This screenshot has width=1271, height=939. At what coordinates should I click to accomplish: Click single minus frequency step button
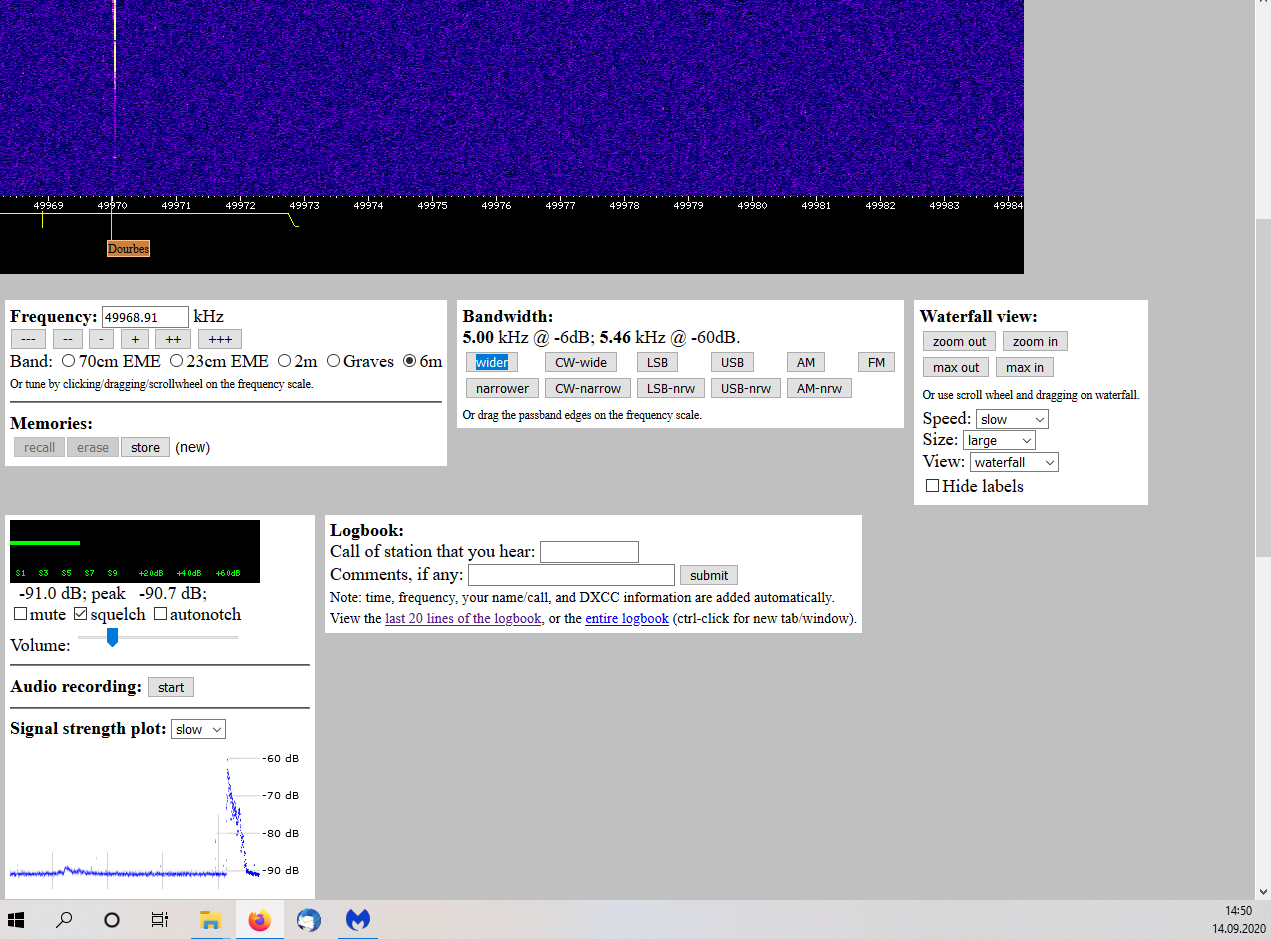click(102, 339)
